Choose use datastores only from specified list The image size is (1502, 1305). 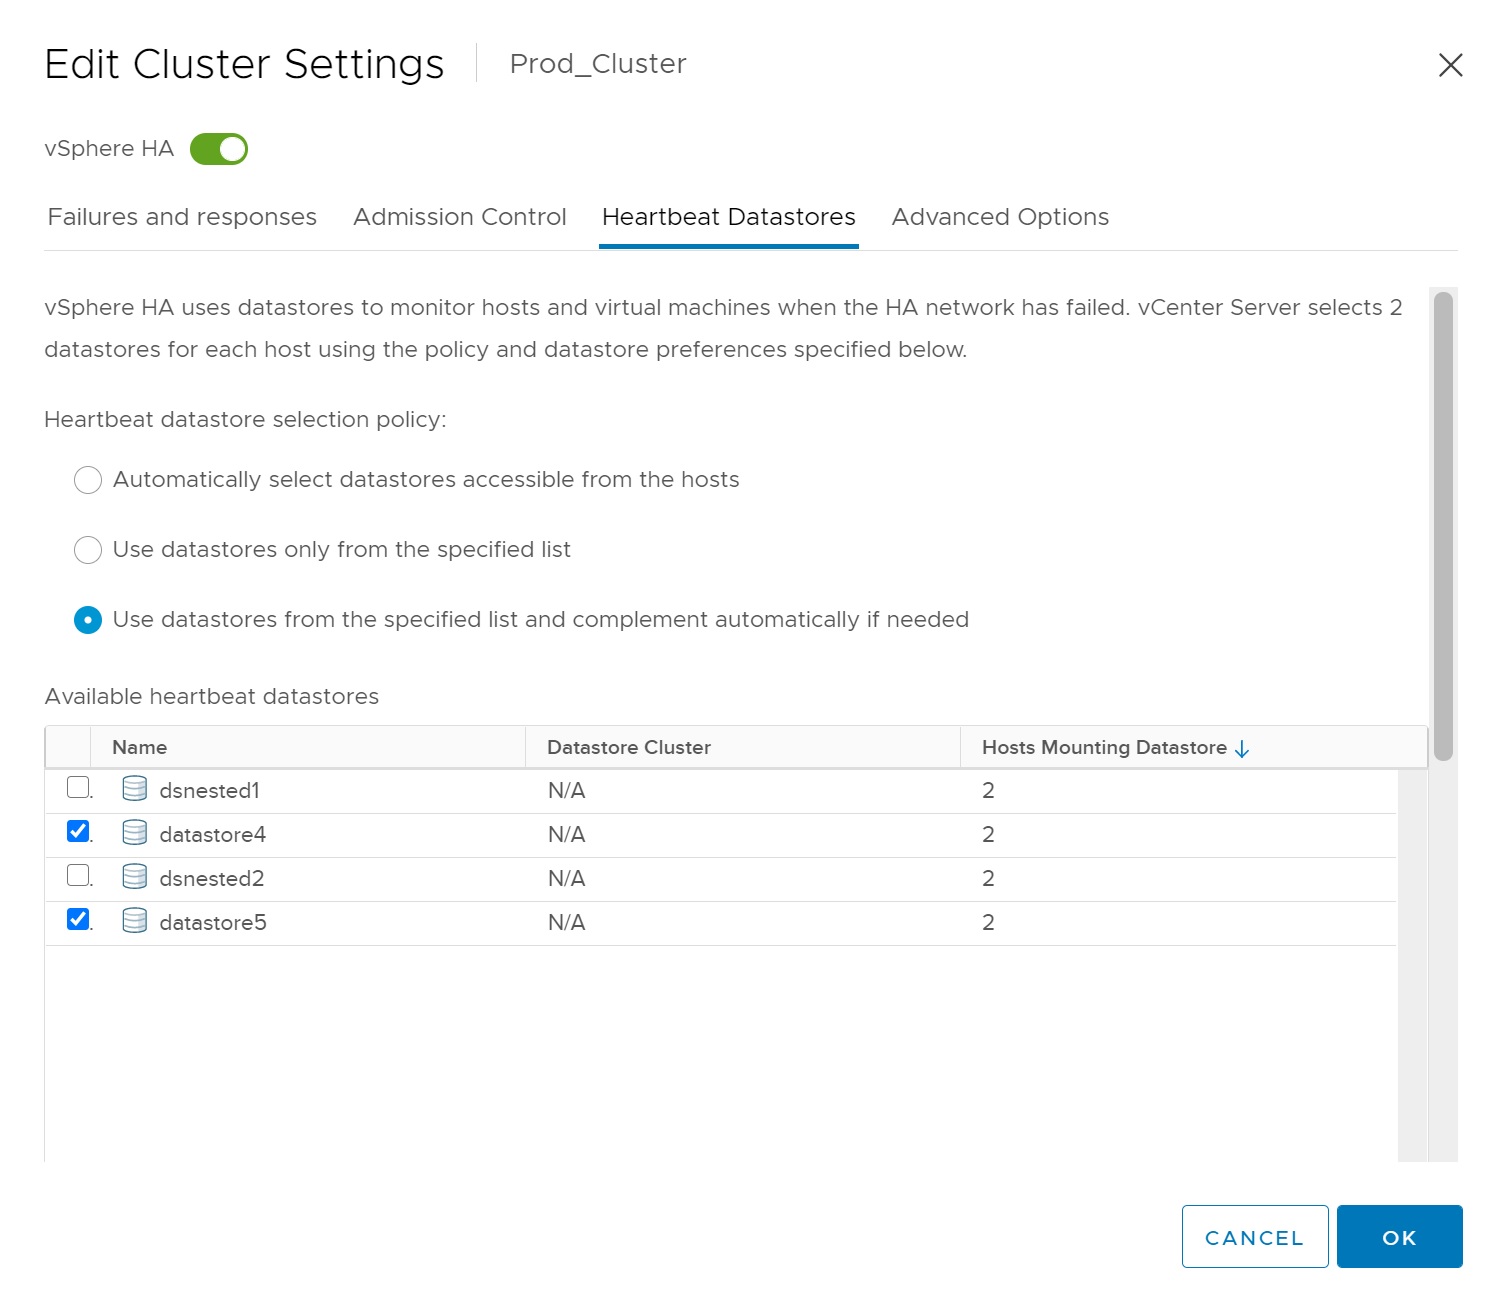click(88, 550)
